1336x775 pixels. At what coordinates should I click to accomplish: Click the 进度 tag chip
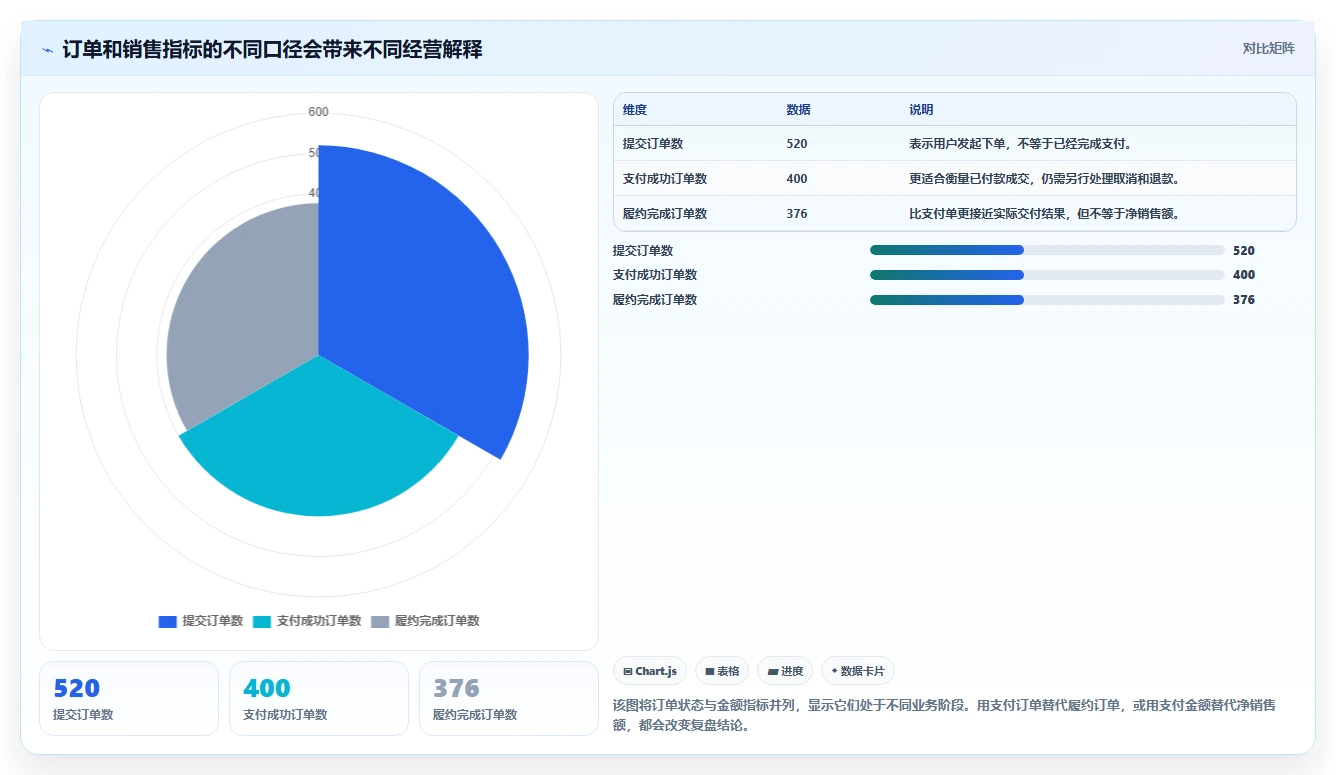785,671
